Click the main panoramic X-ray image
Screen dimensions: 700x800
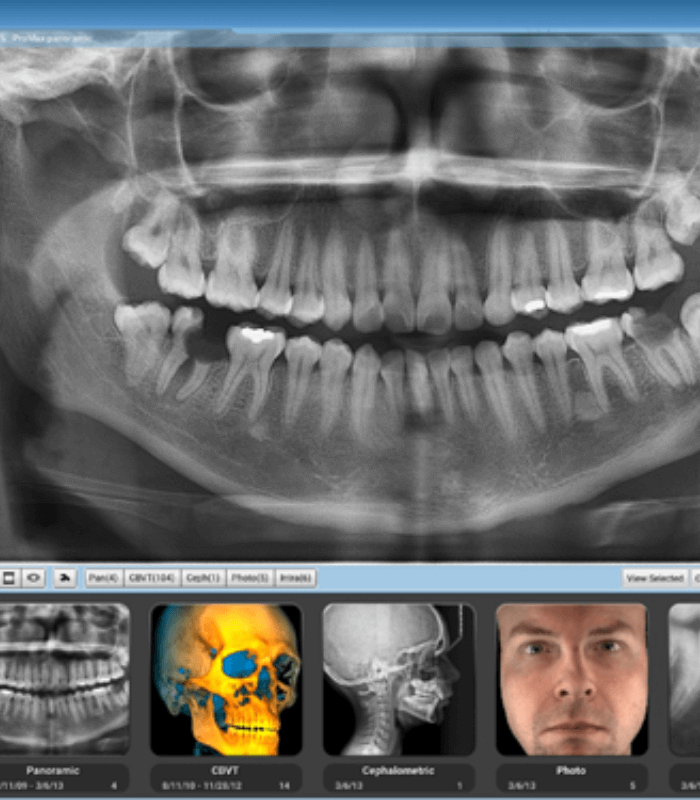(x=350, y=300)
